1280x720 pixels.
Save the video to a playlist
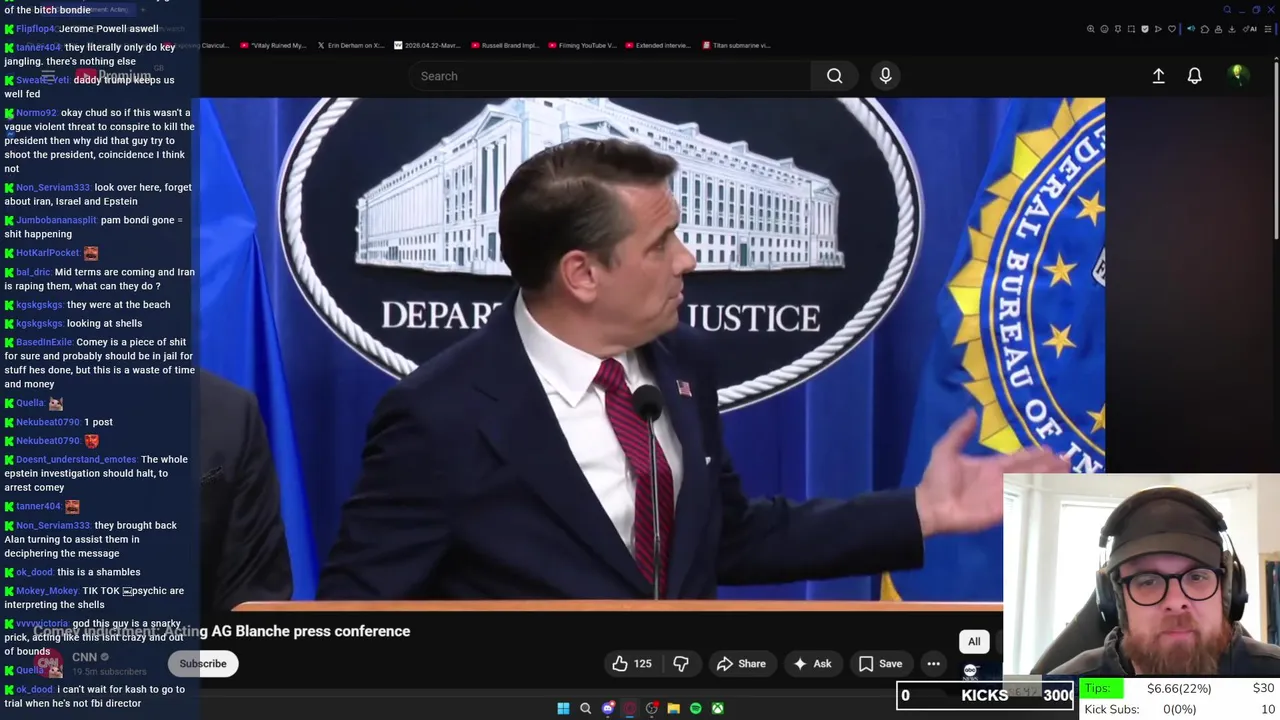tap(880, 663)
